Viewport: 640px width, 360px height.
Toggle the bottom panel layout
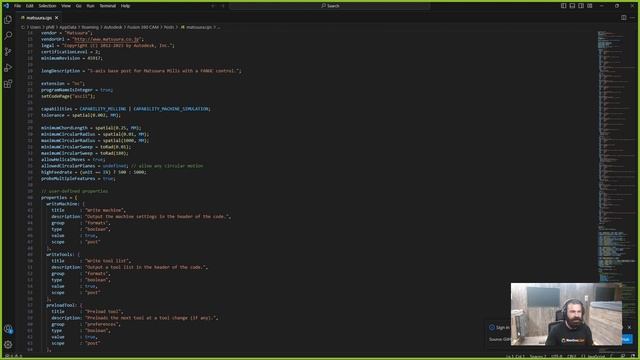point(572,6)
